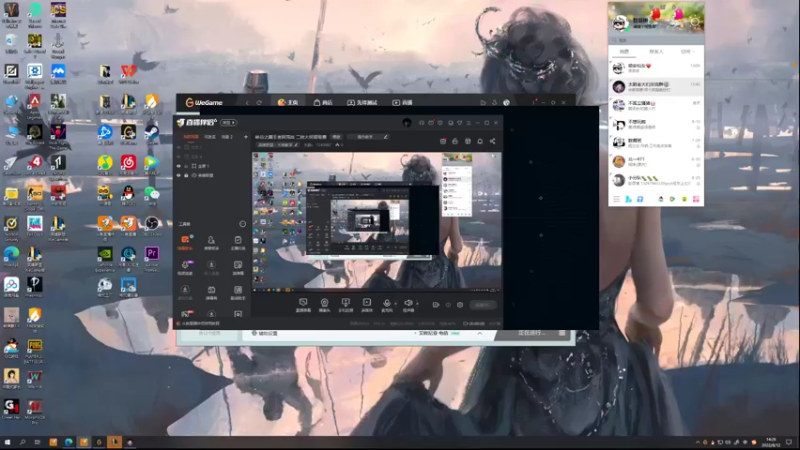Switch to the Scene 2 tab
Screen dimensions: 800x450
pyautogui.click(x=227, y=137)
